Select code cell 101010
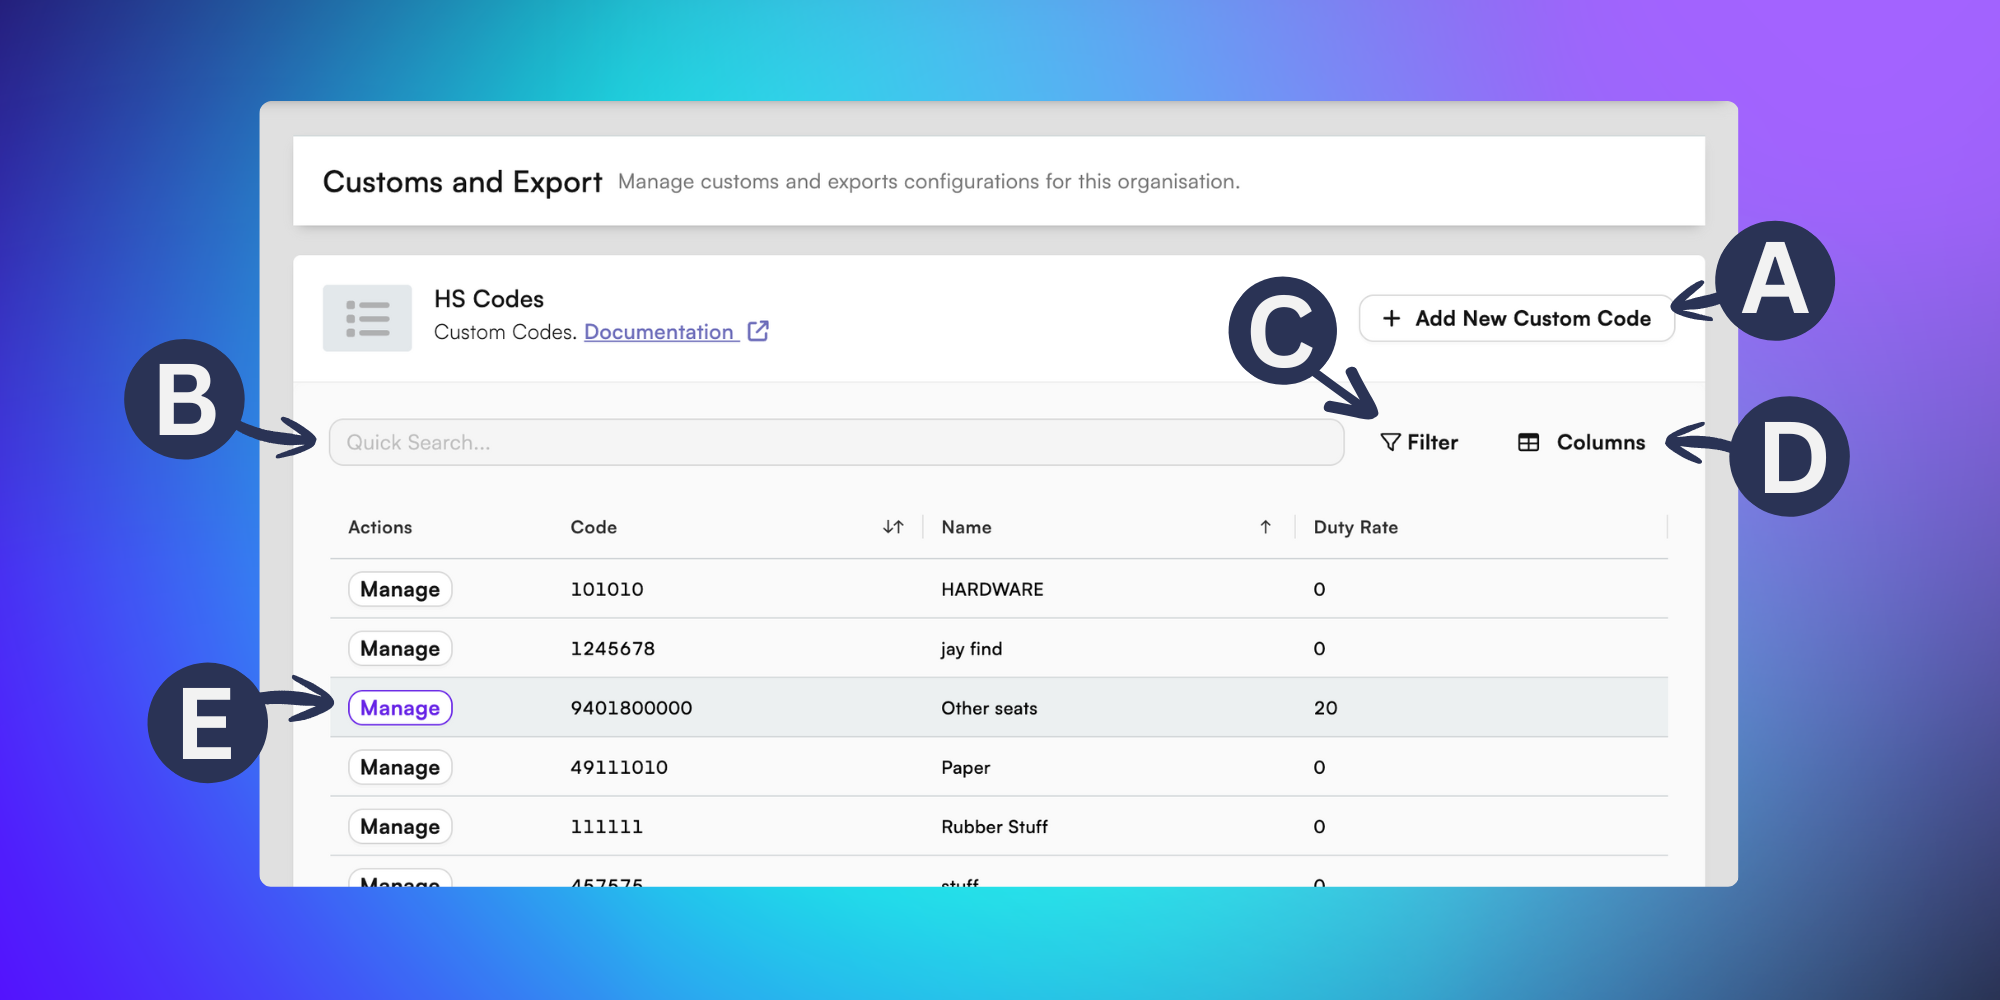The height and width of the screenshot is (1000, 2000). tap(607, 589)
